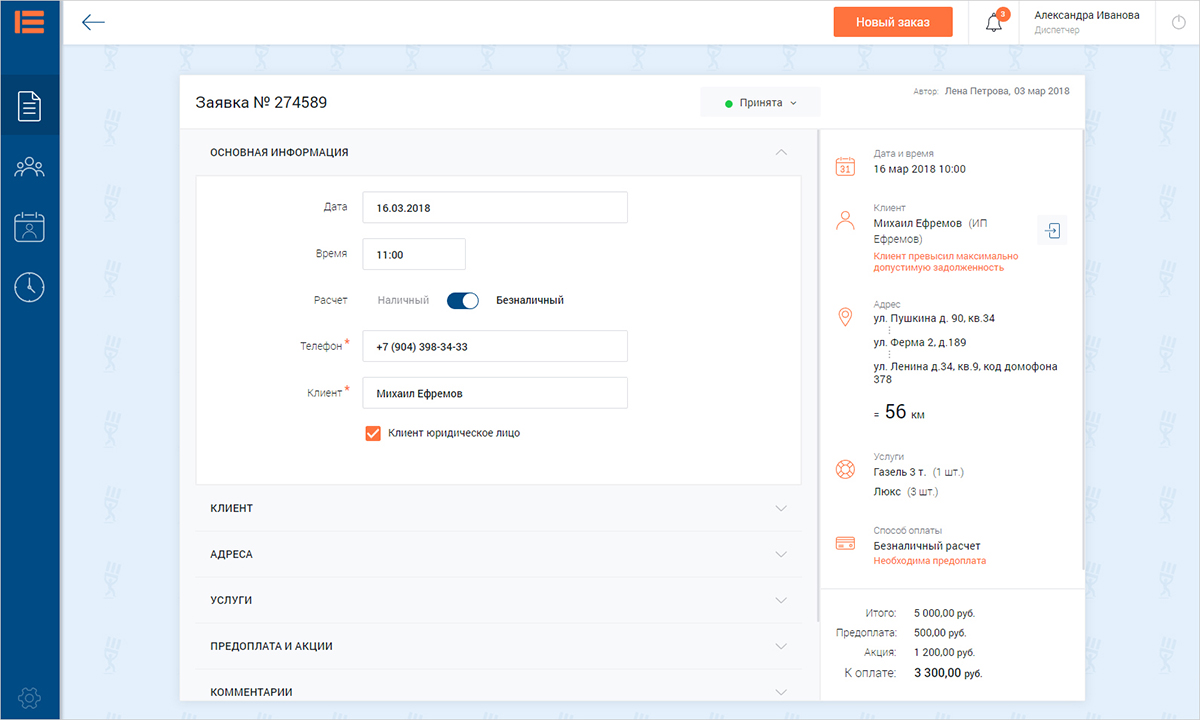Click the Телефон input field
The width and height of the screenshot is (1200, 720).
[x=495, y=346]
